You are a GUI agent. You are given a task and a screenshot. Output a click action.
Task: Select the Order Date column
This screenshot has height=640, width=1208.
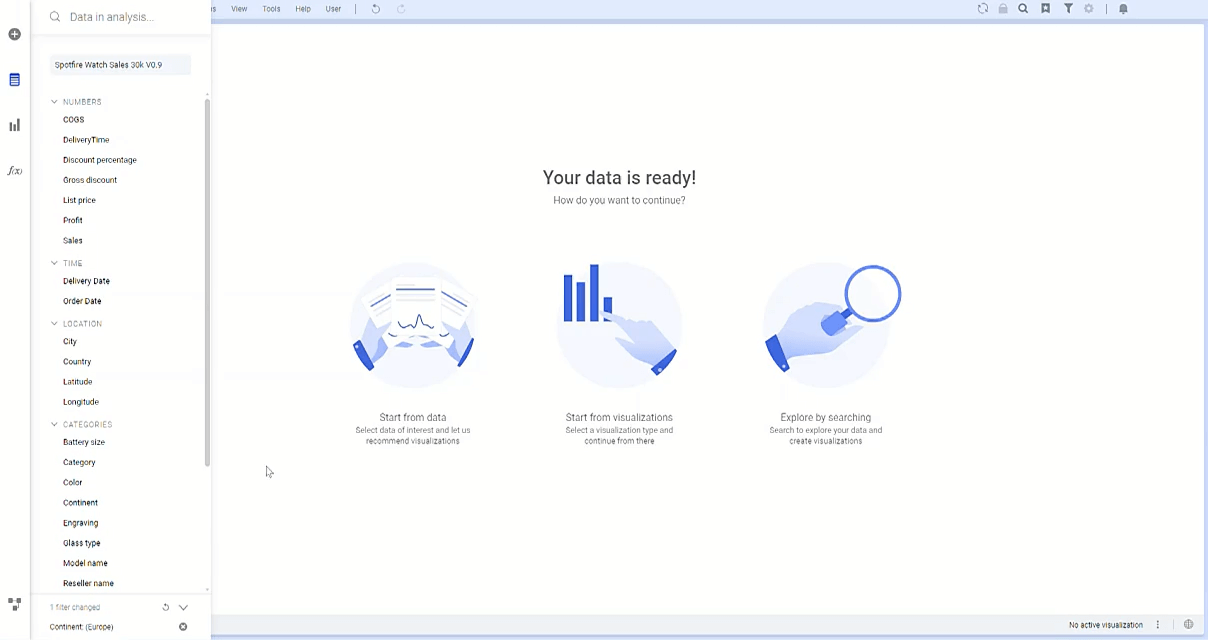pos(82,301)
